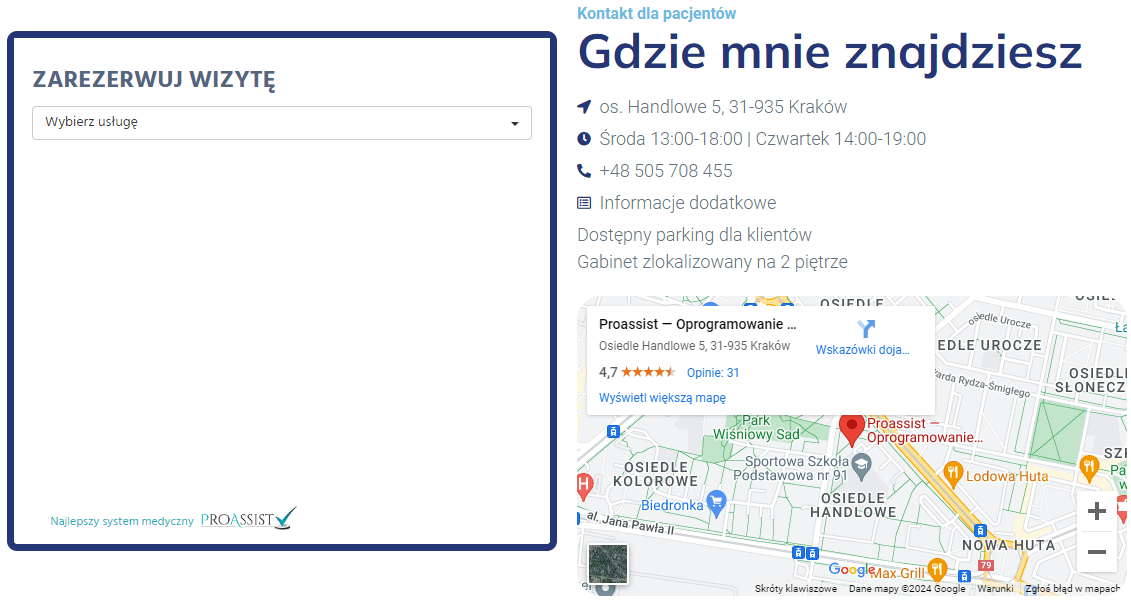The image size is (1131, 608).
Task: Click the Google logo on the map
Action: click(851, 569)
